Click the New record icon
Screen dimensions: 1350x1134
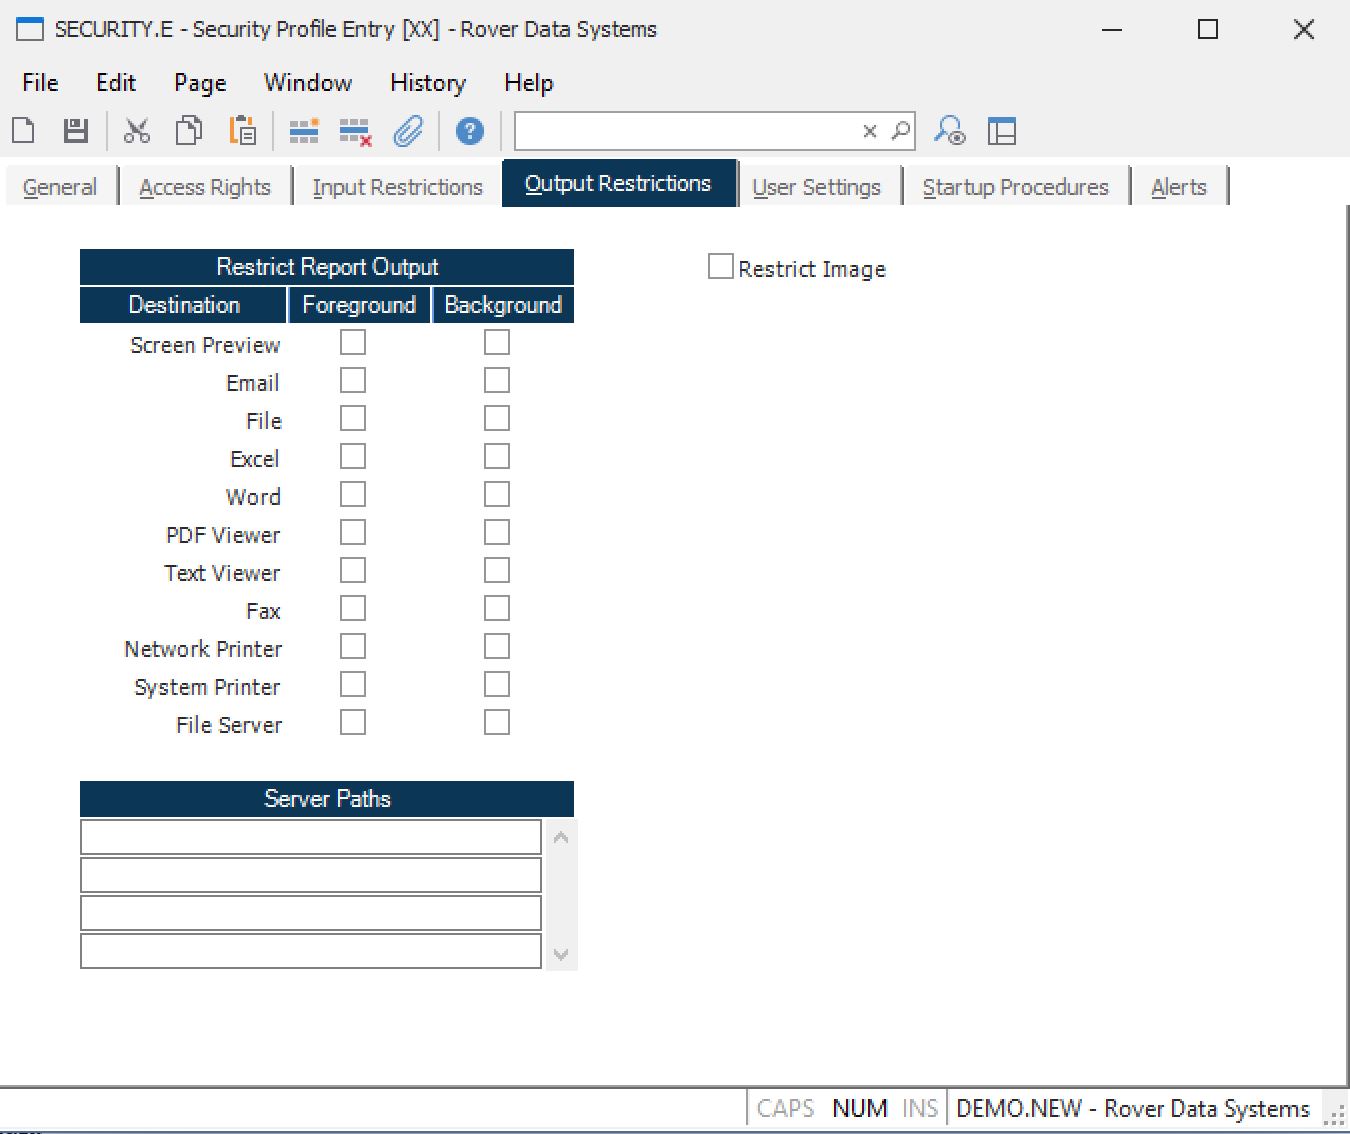coord(24,131)
